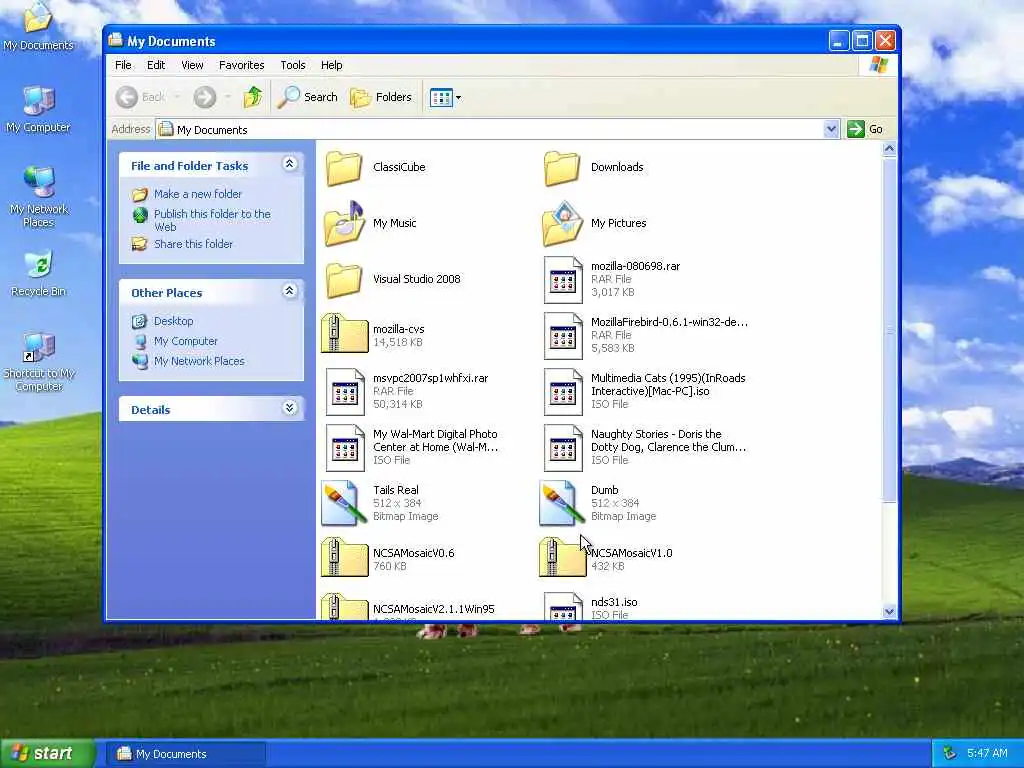Select the My Wal-Mart Digital Photo ISO icon
The image size is (1024, 768).
tap(345, 448)
